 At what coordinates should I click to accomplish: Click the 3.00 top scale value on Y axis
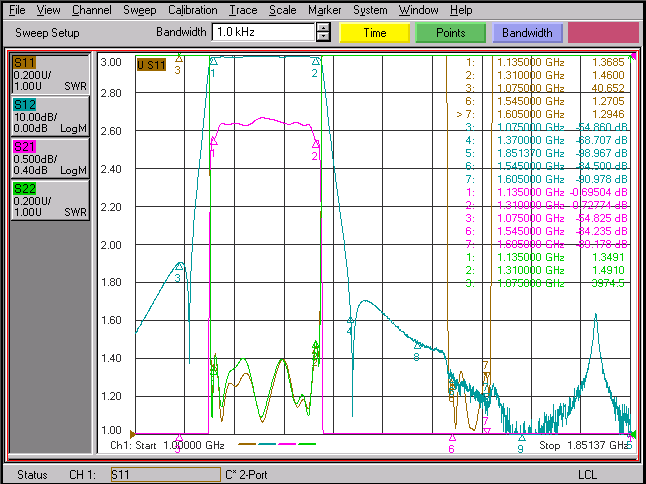(111, 63)
